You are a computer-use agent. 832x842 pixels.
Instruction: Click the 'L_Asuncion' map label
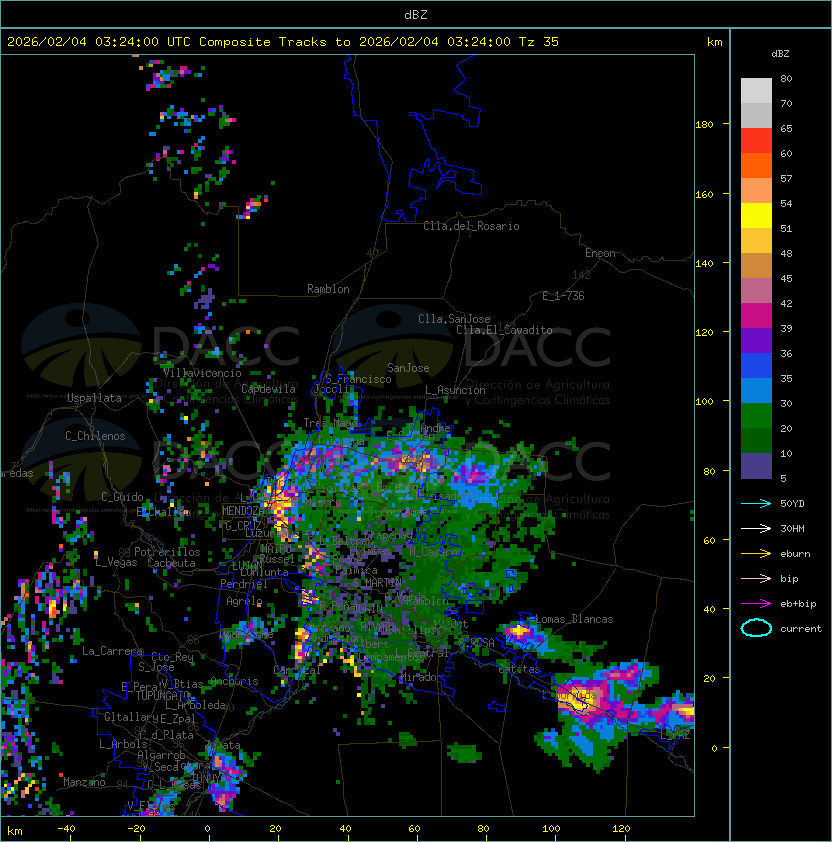[455, 390]
